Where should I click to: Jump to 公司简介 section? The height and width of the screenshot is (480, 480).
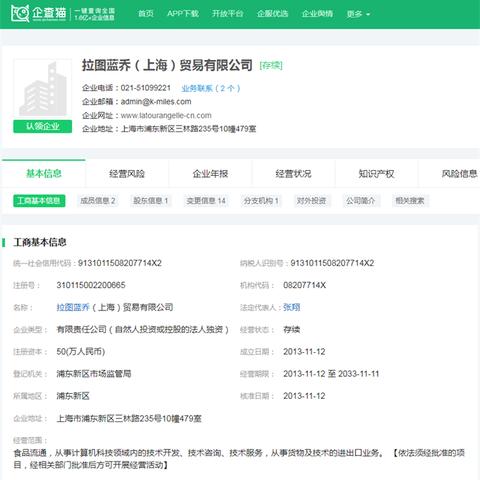pos(361,201)
